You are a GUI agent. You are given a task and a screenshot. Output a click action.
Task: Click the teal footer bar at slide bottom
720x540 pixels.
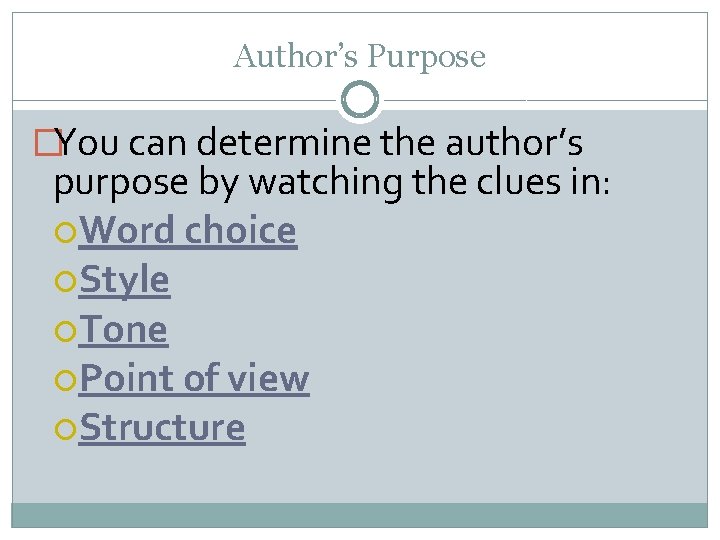360,515
